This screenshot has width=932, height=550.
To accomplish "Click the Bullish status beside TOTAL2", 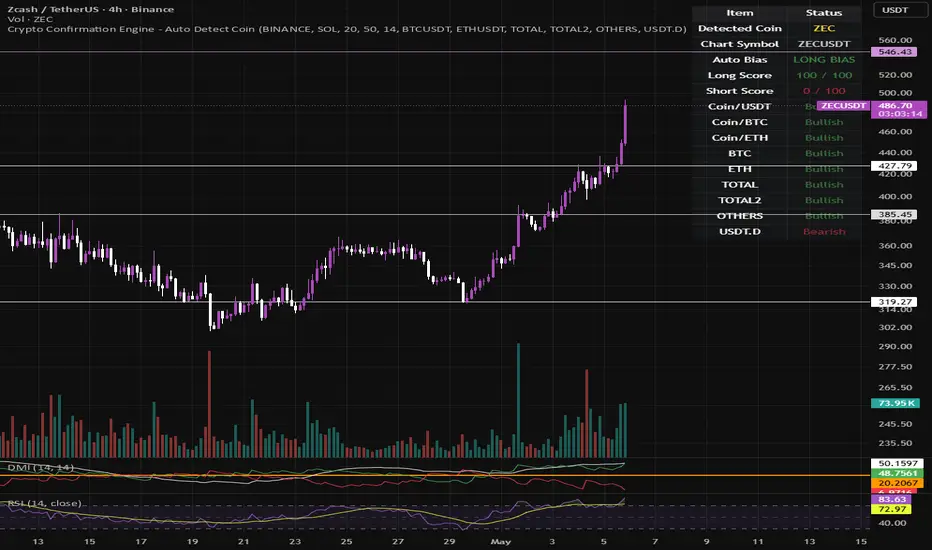I will point(824,200).
